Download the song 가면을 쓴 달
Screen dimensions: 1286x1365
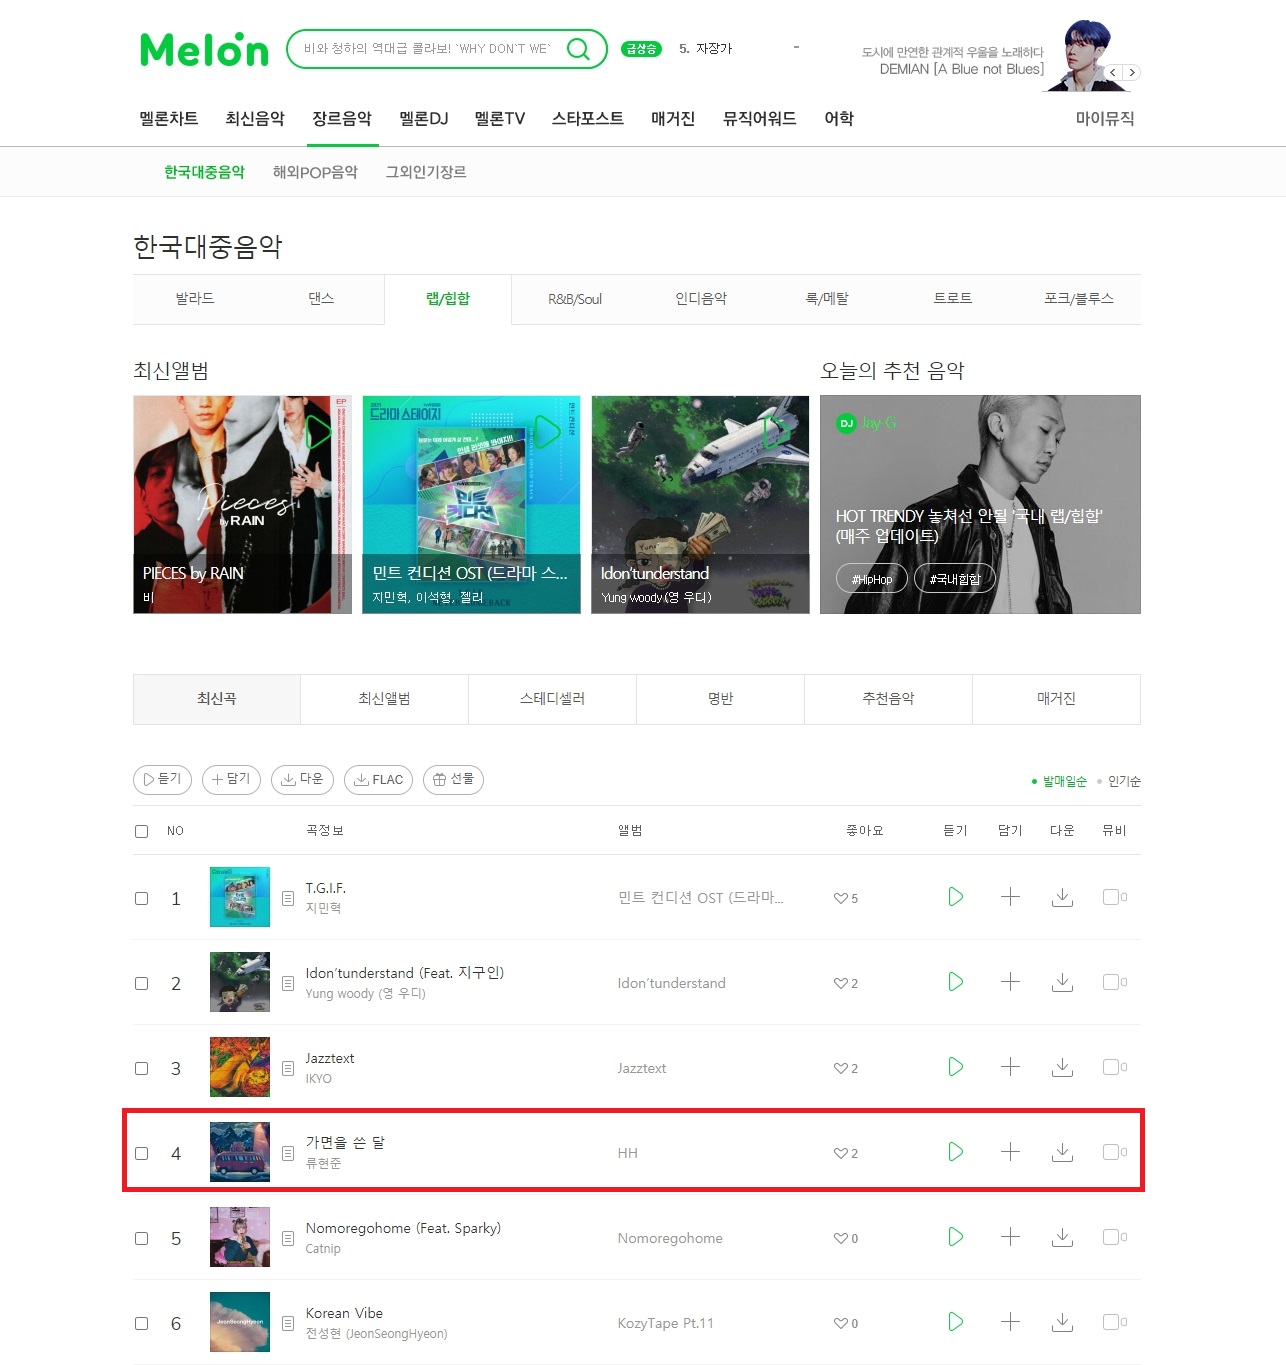tap(1062, 1152)
